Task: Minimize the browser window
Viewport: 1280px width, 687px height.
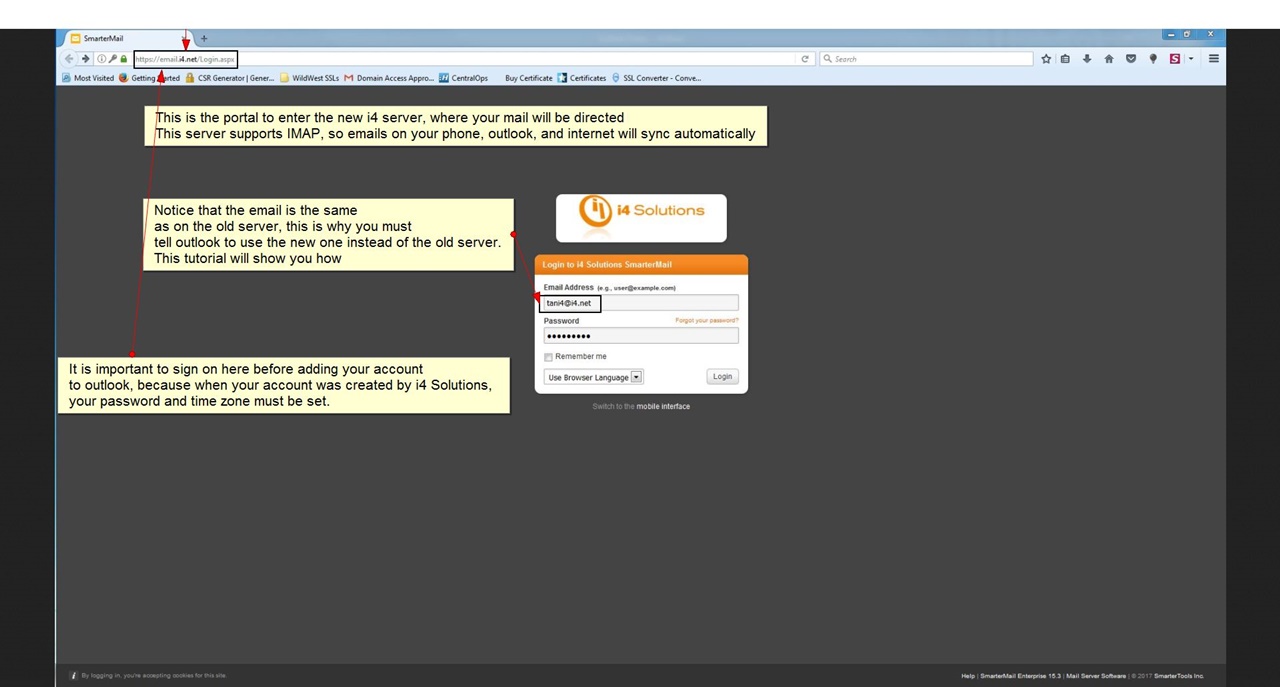Action: [x=1171, y=35]
